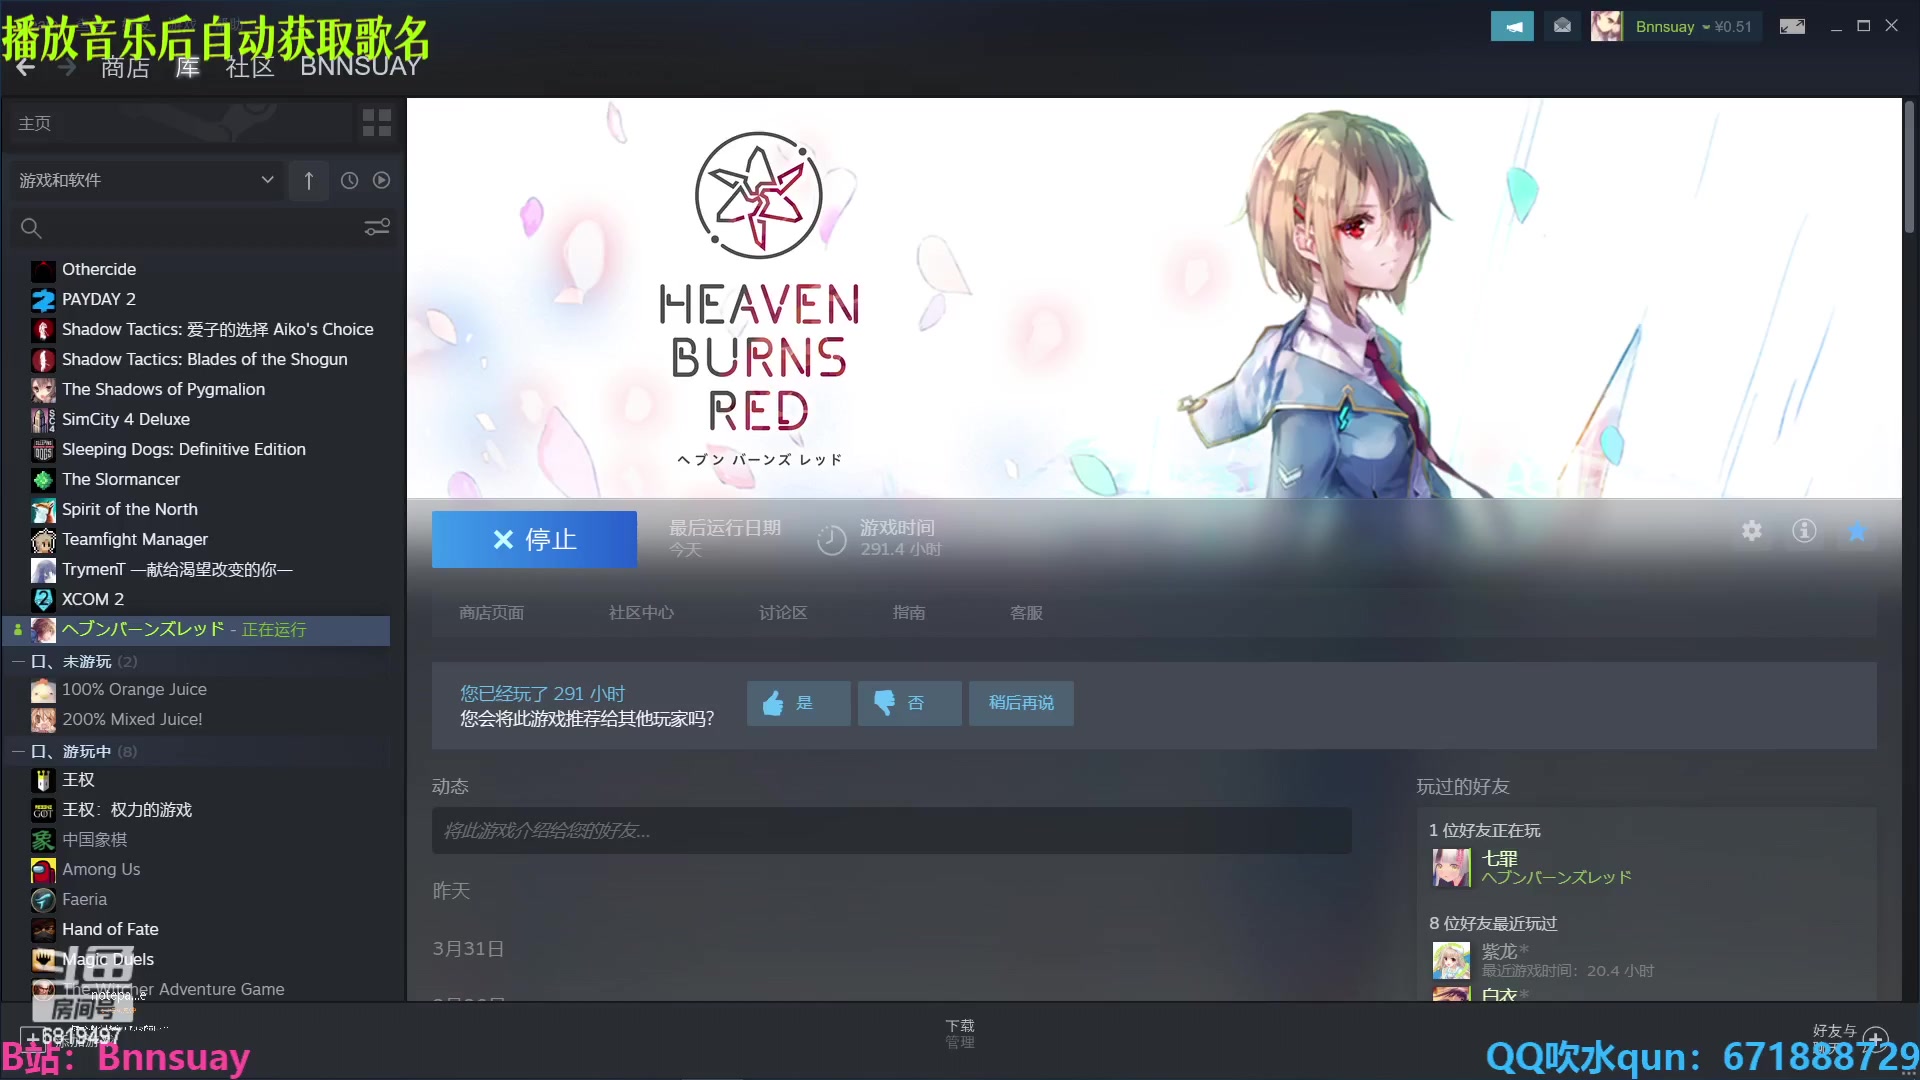The width and height of the screenshot is (1920, 1080).
Task: Open advanced filter settings icon
Action: coord(377,228)
